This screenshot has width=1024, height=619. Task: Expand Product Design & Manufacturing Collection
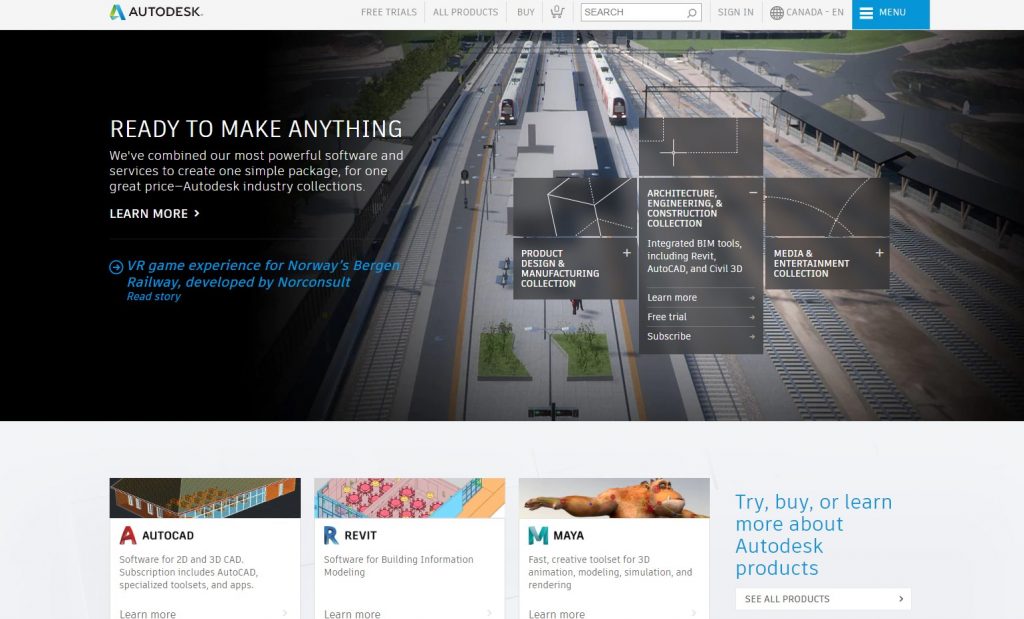(x=626, y=253)
